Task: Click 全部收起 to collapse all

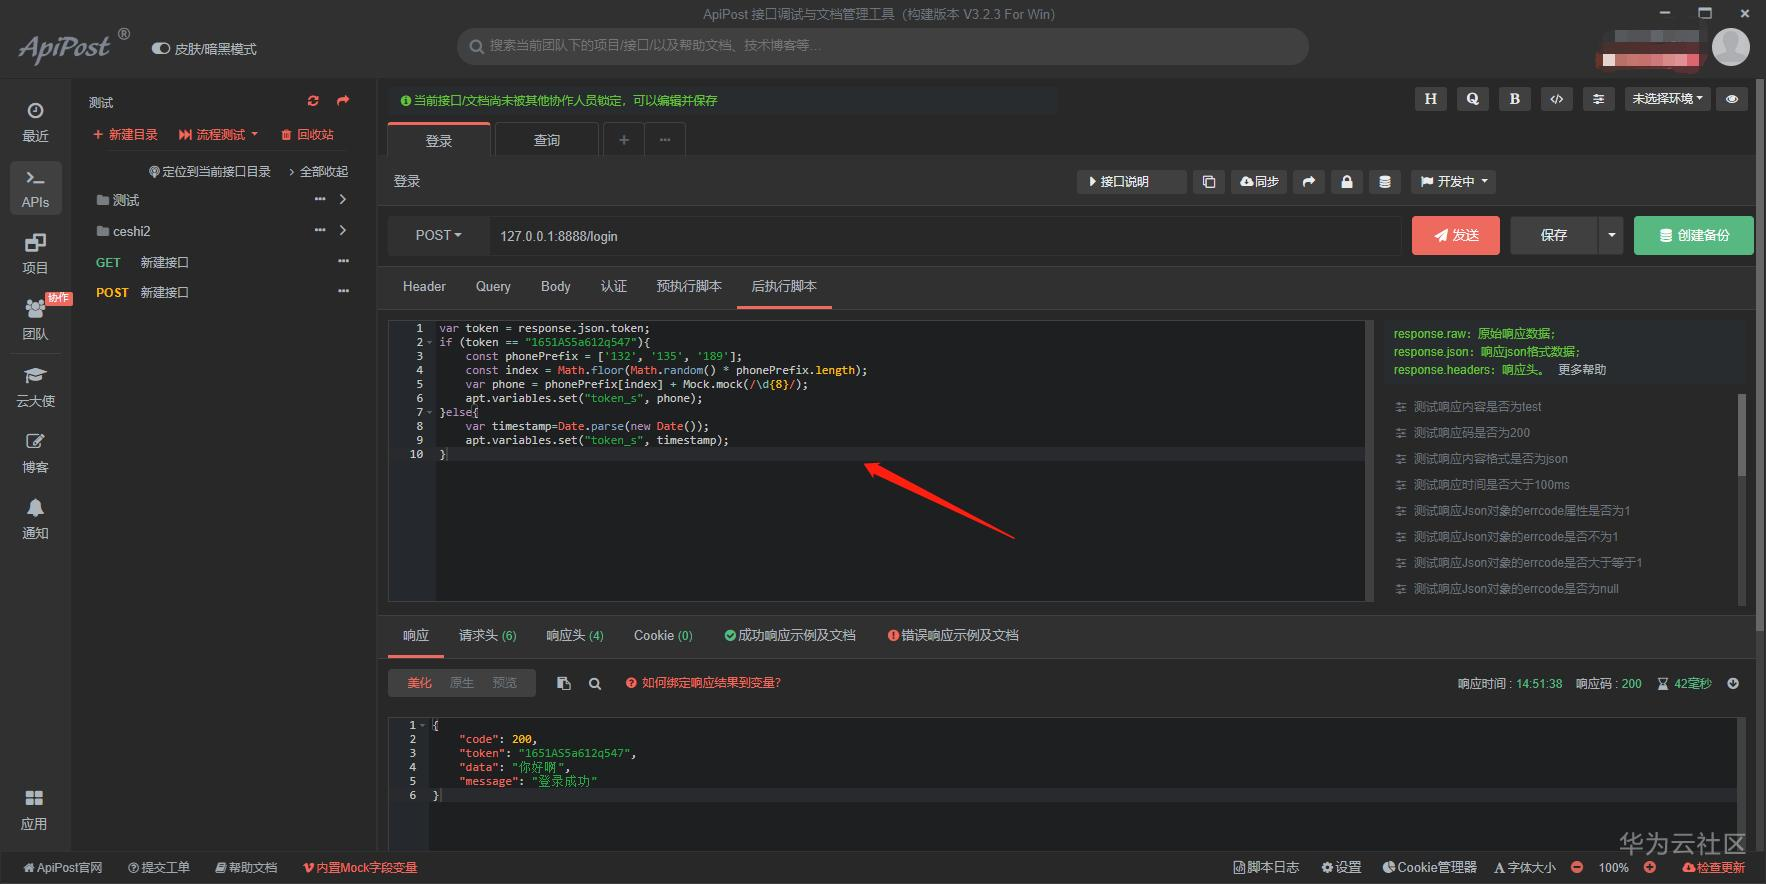Action: [x=319, y=172]
